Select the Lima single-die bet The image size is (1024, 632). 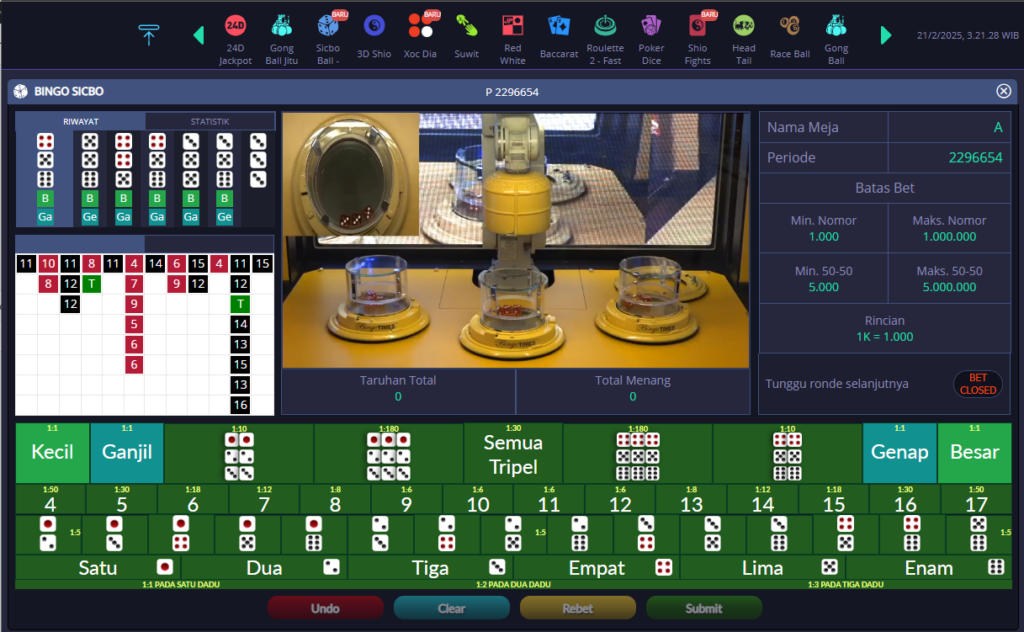coord(762,567)
